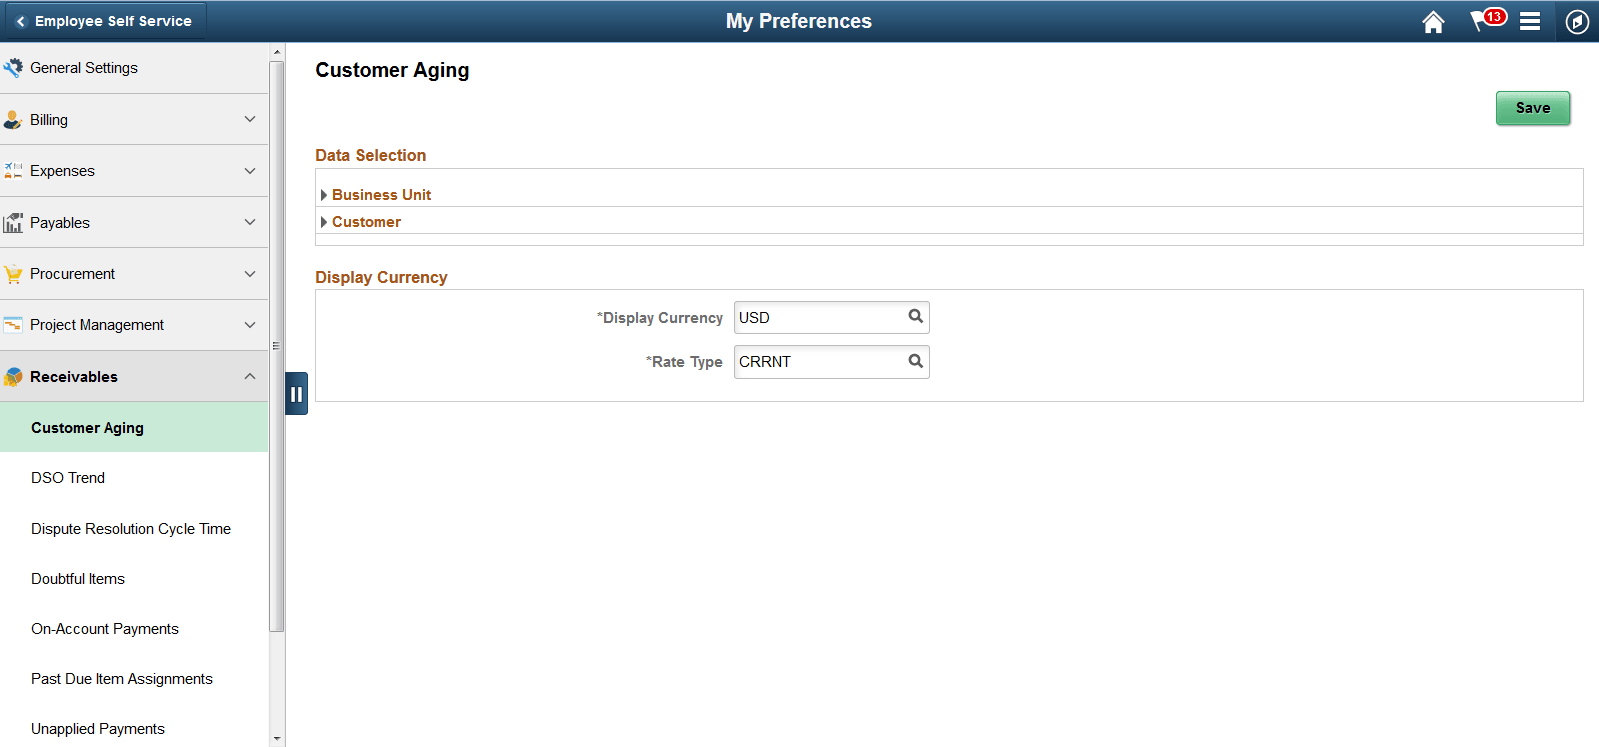Viewport: 1599px width, 747px height.
Task: Expand the Customer data selection row
Action: [324, 221]
